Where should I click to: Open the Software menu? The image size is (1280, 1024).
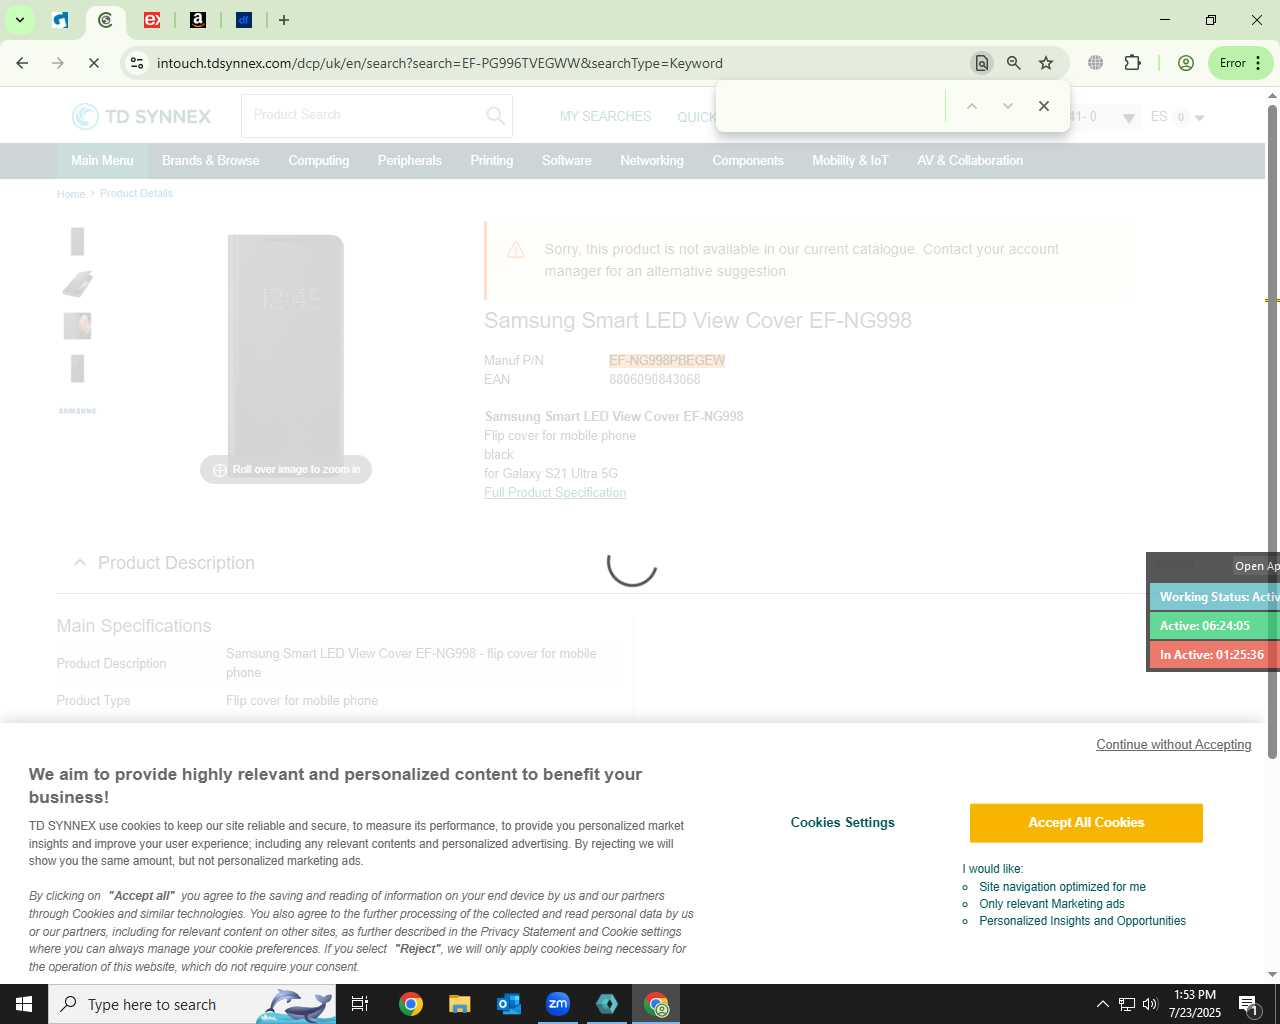pyautogui.click(x=566, y=160)
